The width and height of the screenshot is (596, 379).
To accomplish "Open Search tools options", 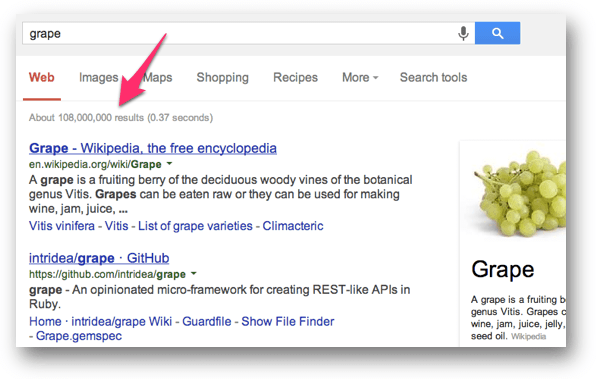I will pyautogui.click(x=433, y=78).
